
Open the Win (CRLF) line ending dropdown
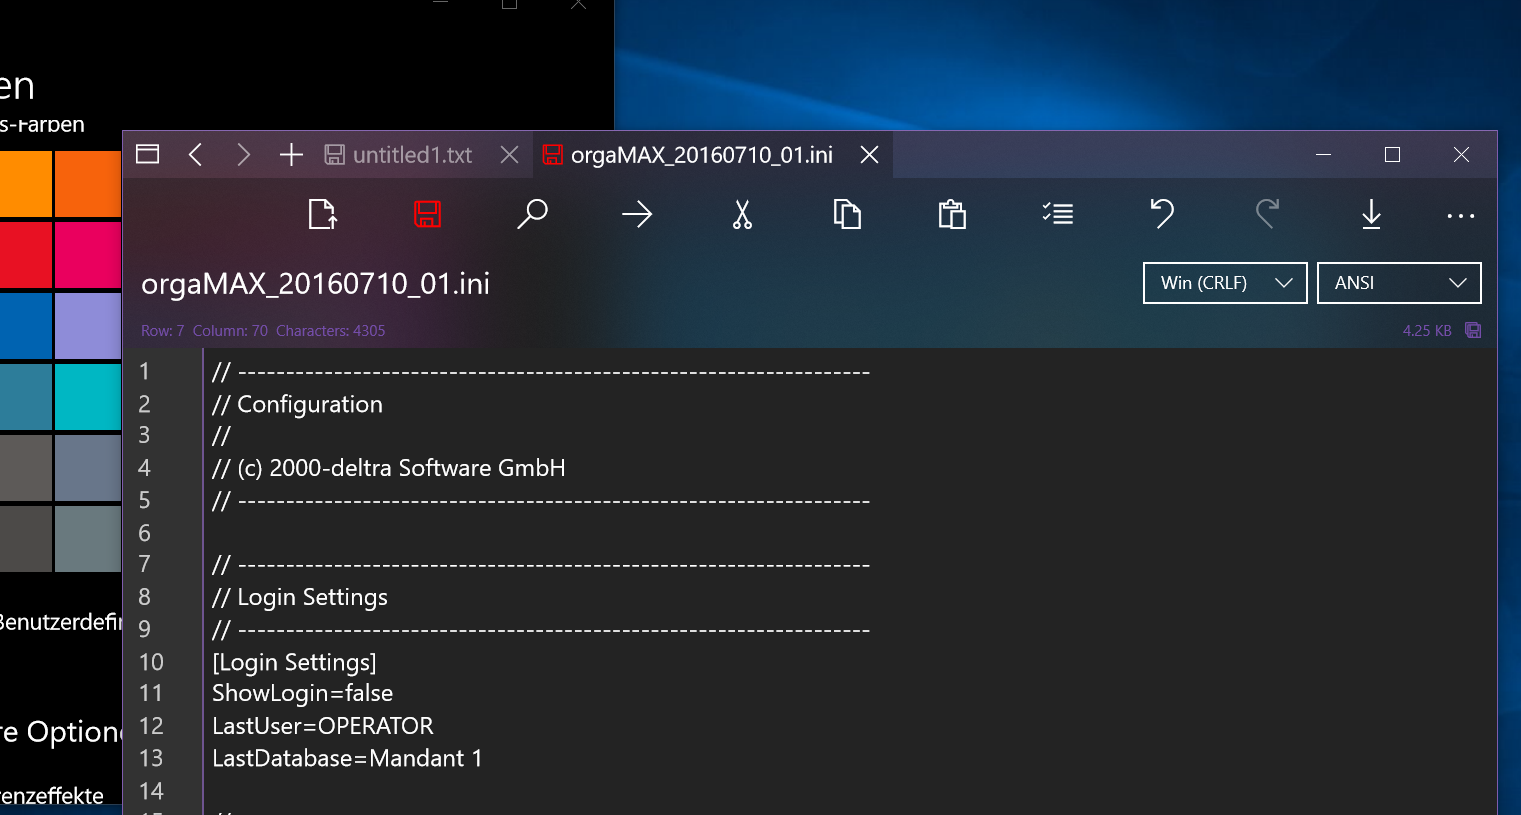pyautogui.click(x=1225, y=283)
